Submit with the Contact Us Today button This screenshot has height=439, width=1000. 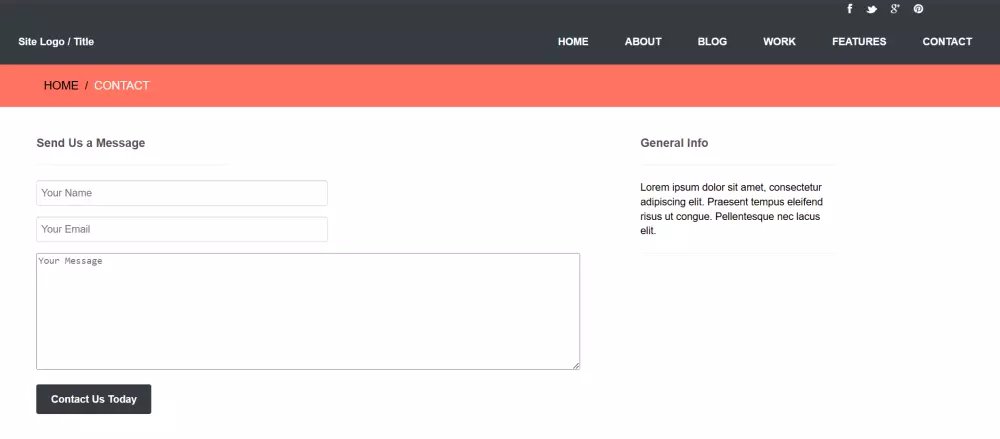coord(94,399)
